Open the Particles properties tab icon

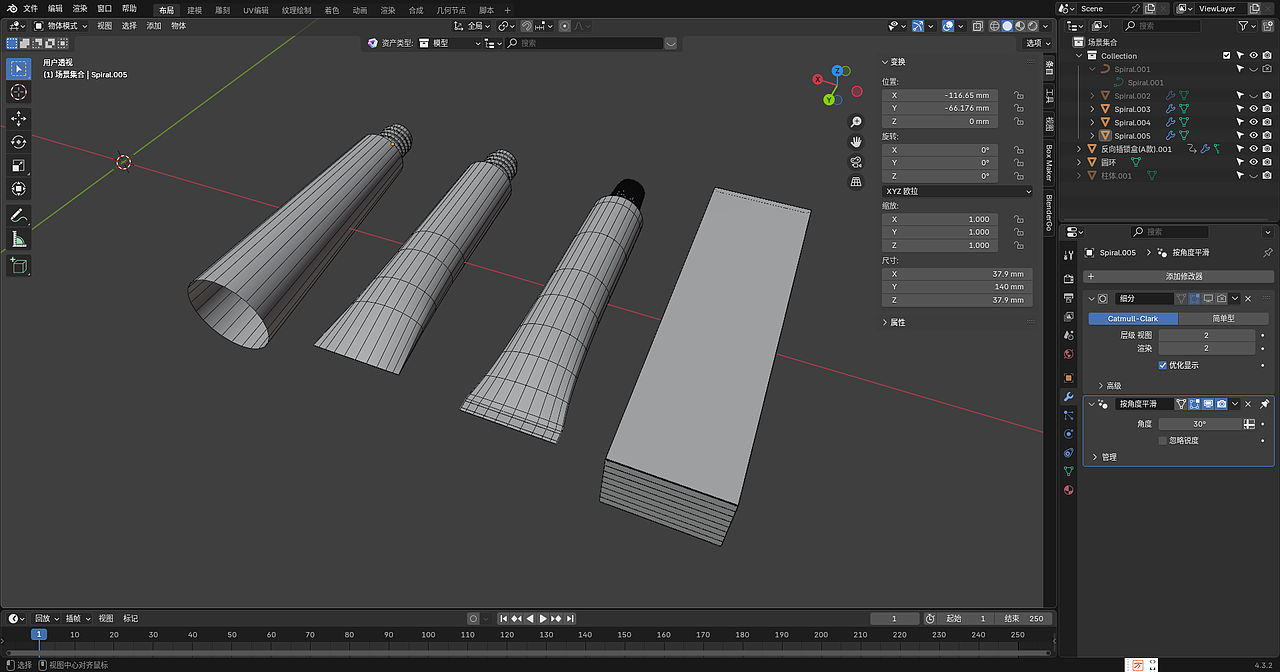[x=1068, y=415]
